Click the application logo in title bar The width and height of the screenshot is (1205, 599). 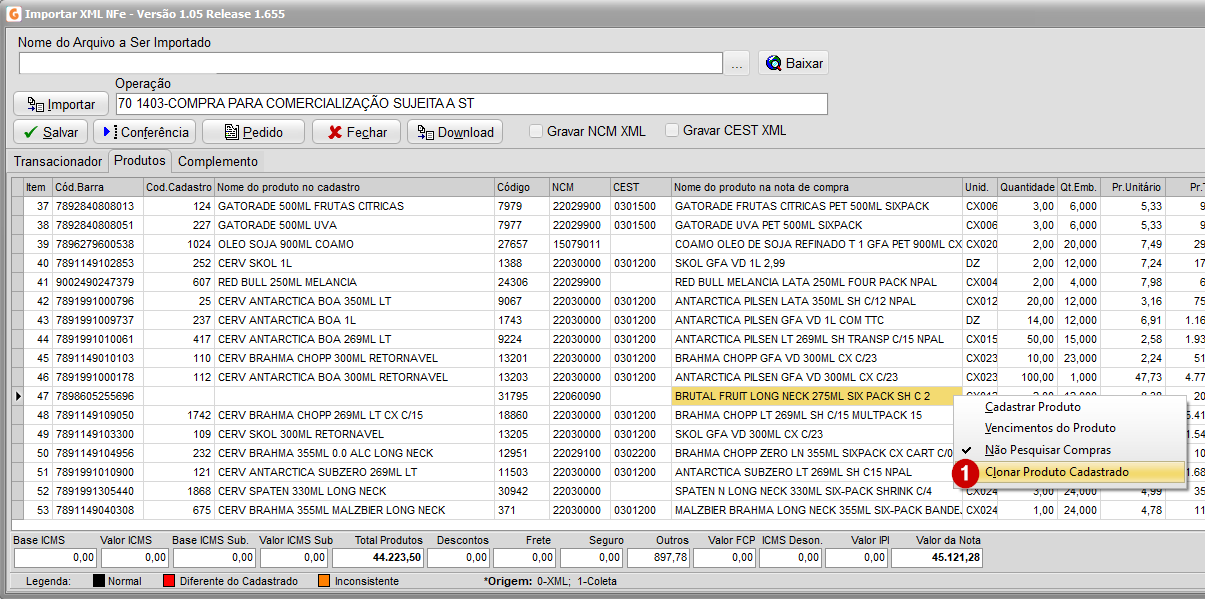12,11
